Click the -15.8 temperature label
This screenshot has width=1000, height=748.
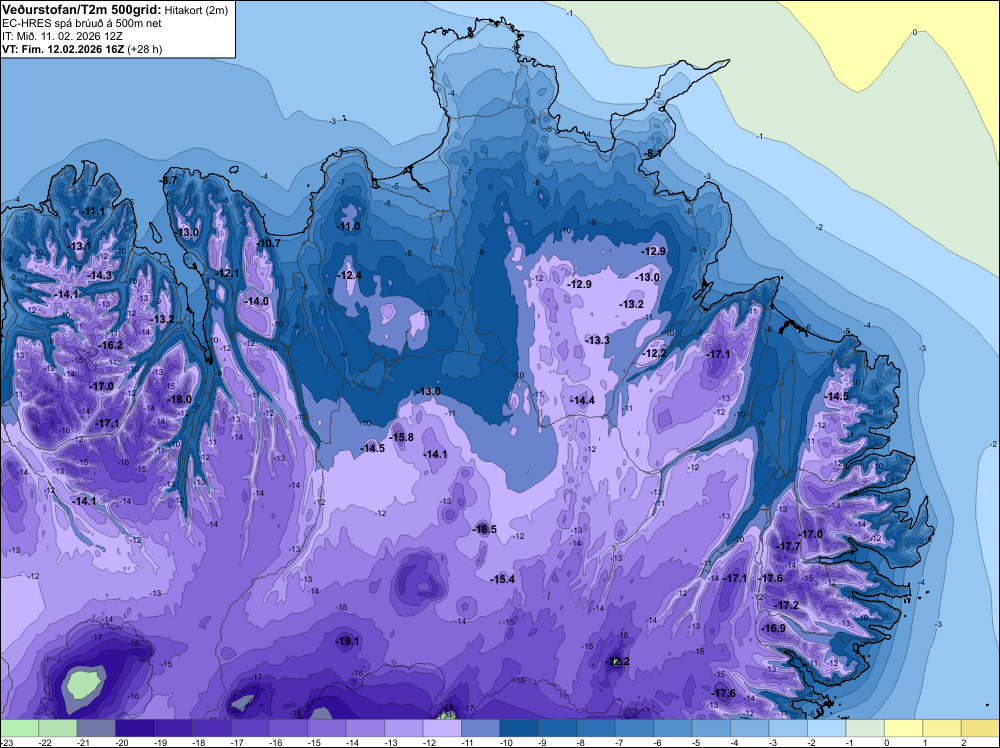(x=402, y=437)
